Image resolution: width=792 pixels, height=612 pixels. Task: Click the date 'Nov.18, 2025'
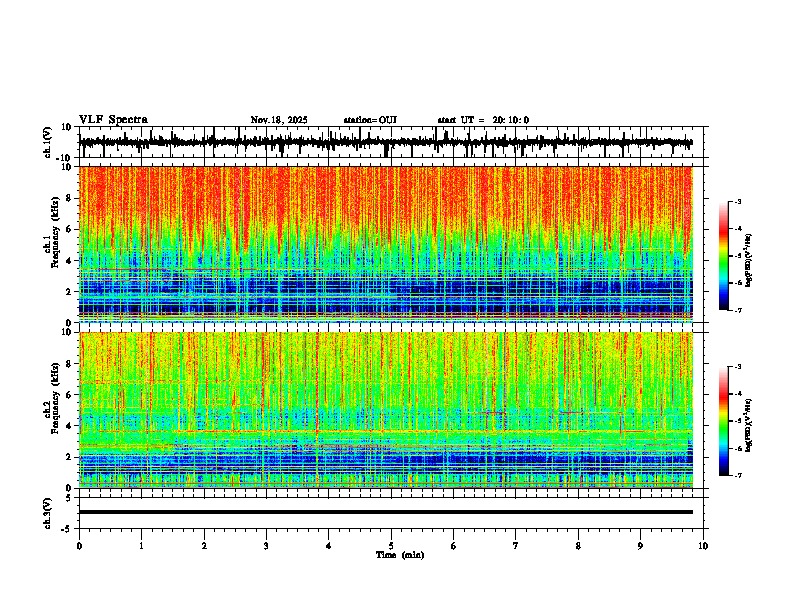click(x=279, y=120)
